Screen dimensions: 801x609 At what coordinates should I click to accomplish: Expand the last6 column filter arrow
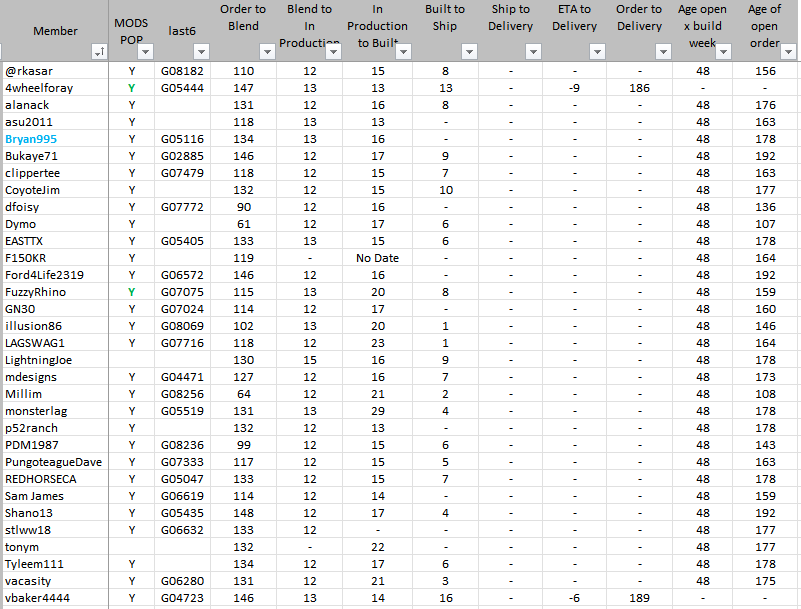coord(200,51)
